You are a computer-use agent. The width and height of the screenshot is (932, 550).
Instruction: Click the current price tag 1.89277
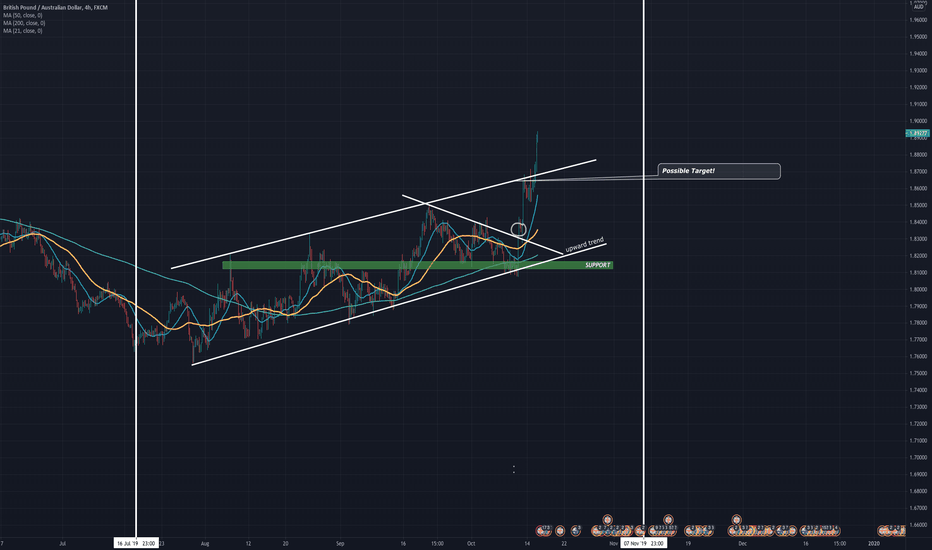coord(918,133)
